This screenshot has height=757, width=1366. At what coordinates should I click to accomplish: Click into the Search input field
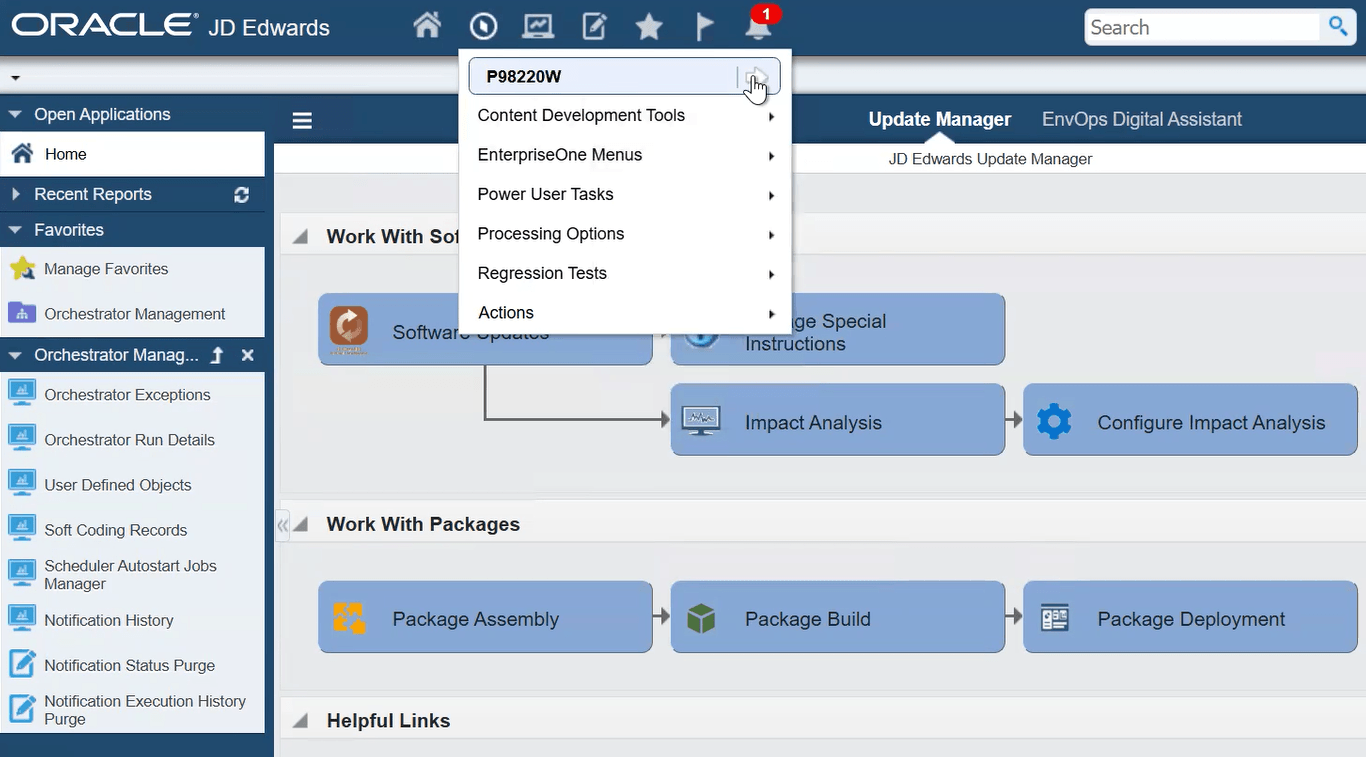1203,27
